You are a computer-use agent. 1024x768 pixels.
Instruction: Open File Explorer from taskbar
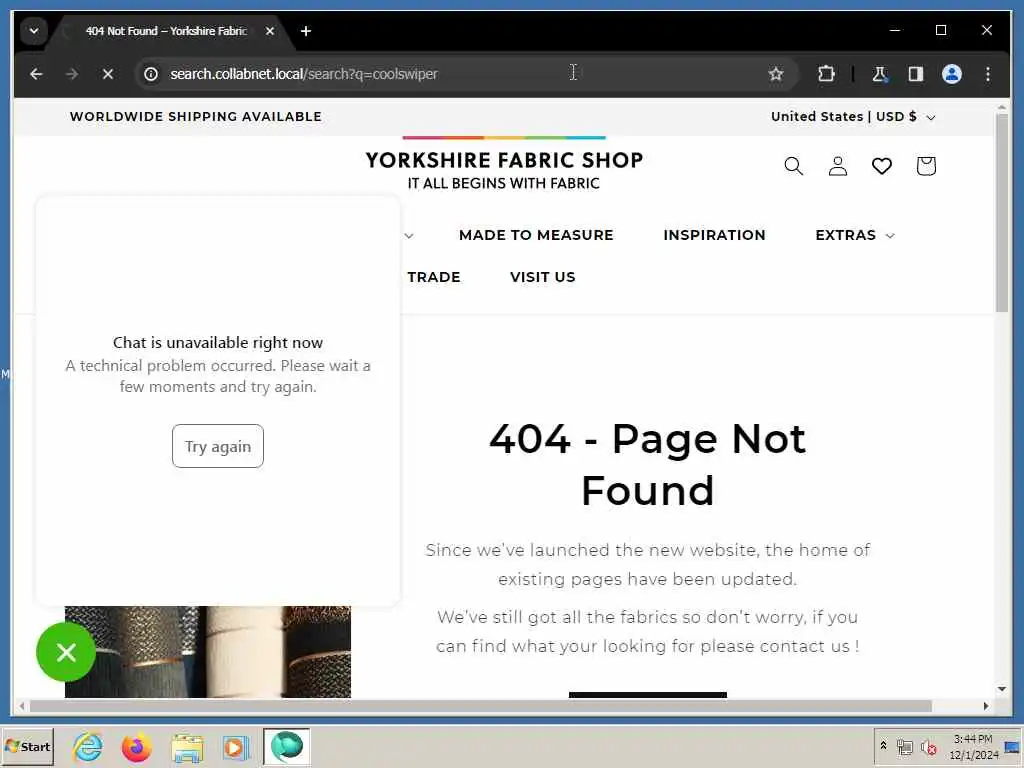pos(187,746)
